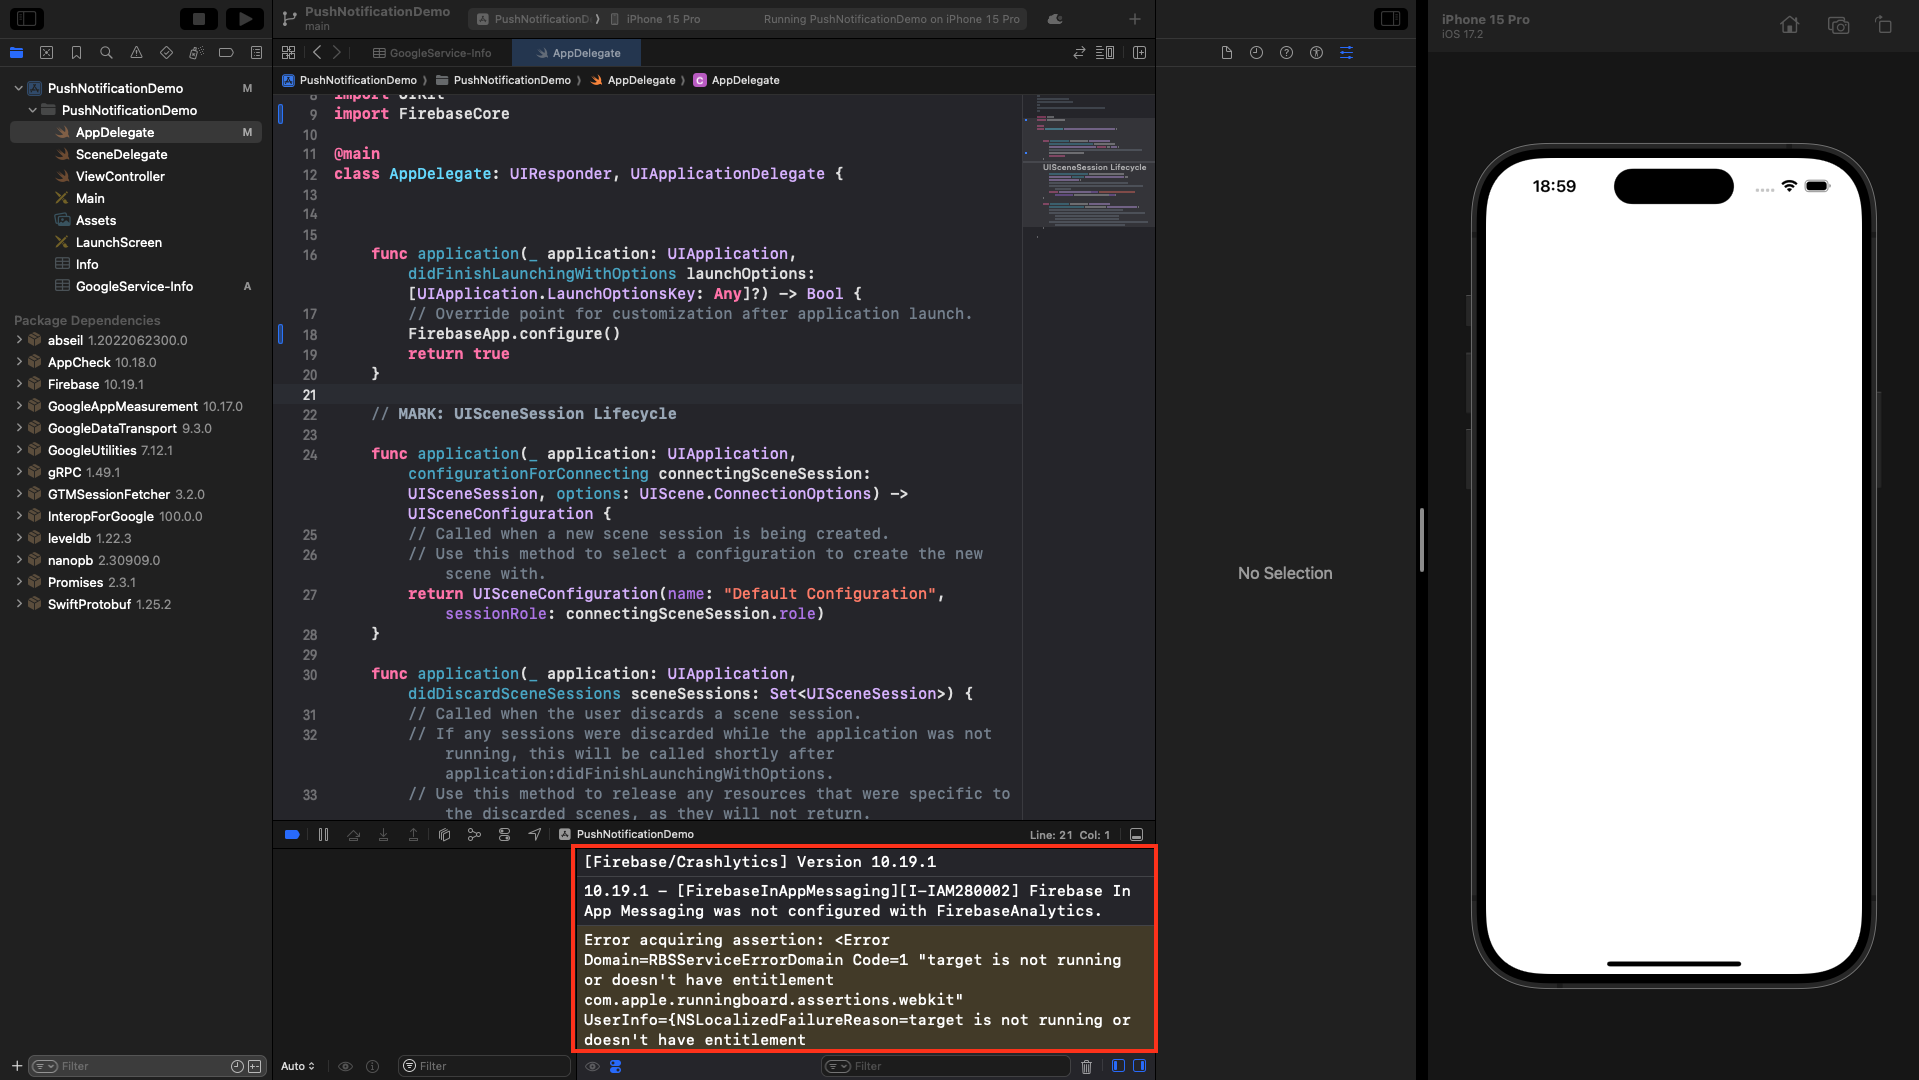
Task: Open the Breakpoint navigator
Action: pyautogui.click(x=226, y=53)
